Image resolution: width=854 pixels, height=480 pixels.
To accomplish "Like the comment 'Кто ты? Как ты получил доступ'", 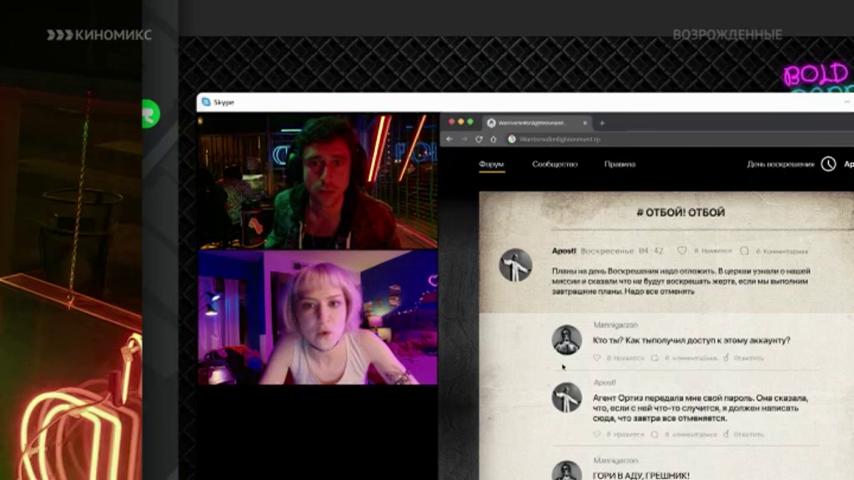I will coord(597,358).
